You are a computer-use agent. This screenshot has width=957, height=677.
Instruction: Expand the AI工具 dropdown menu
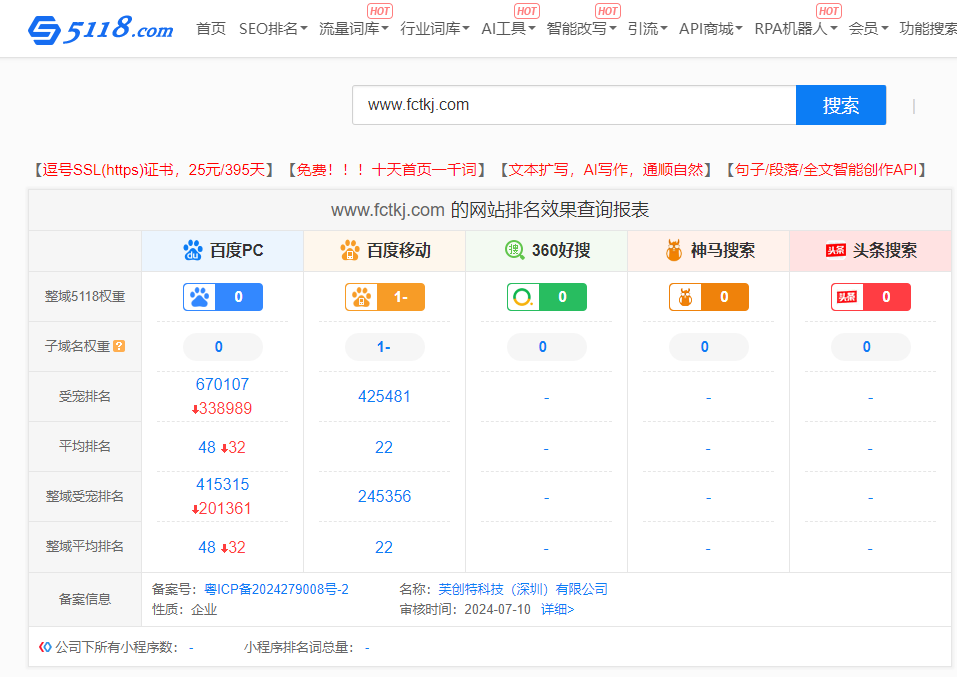(x=508, y=29)
